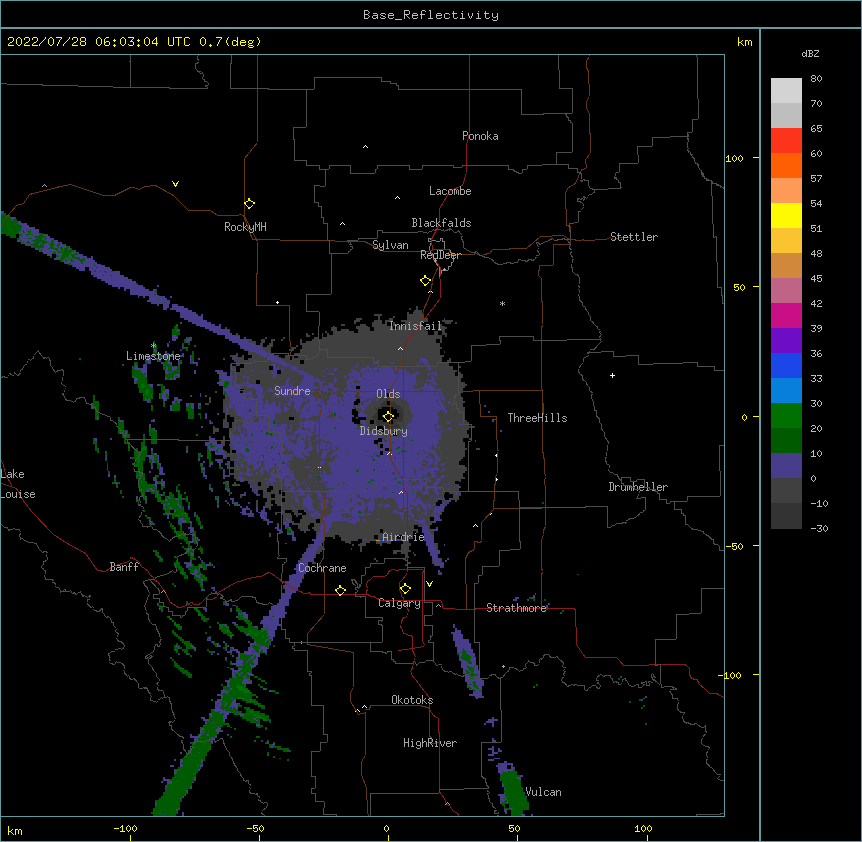Click the Blackfalds city label

point(441,223)
